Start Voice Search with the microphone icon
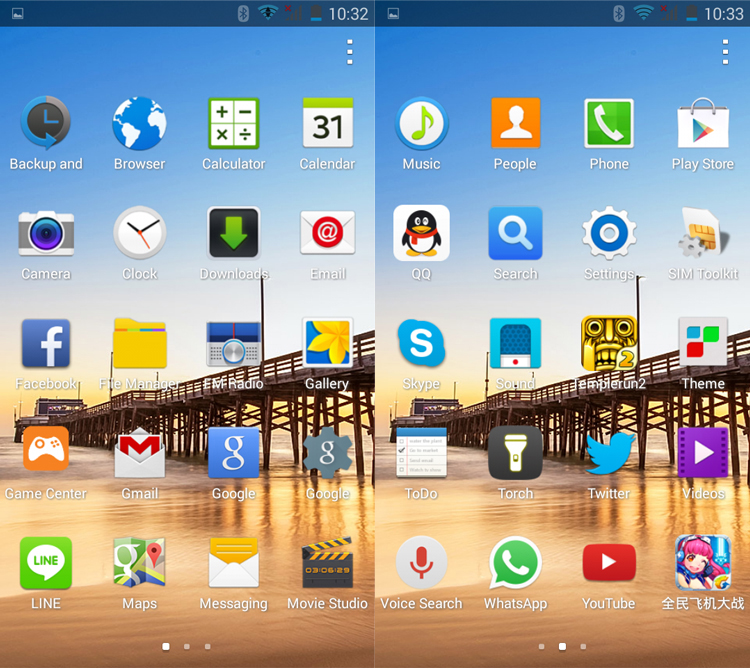The image size is (750, 669). click(421, 564)
